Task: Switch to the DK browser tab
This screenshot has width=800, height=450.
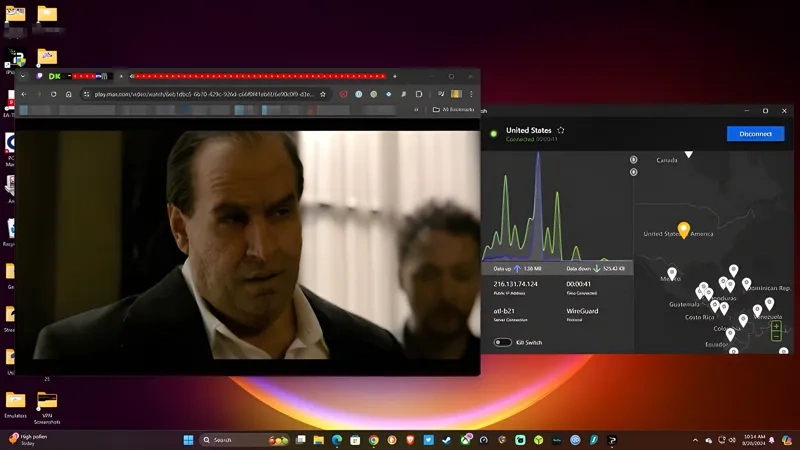Action: (x=54, y=76)
